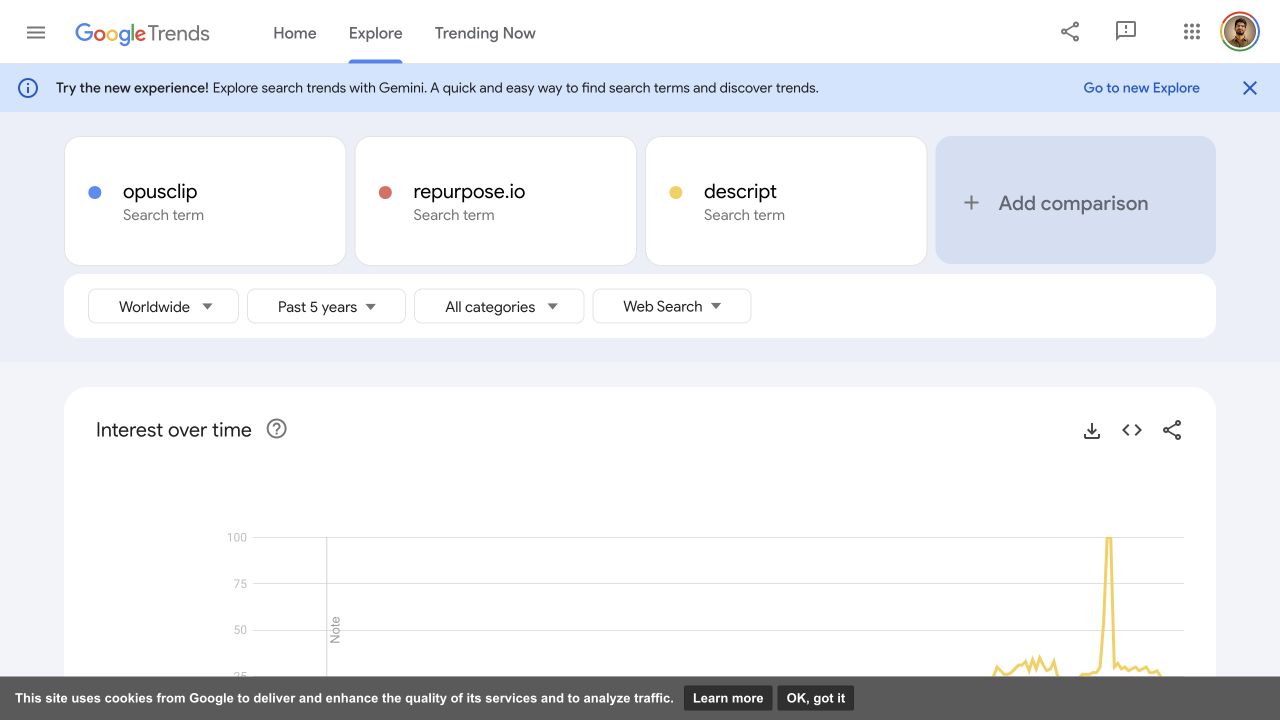Edit the repurpose.io search term card

[496, 201]
